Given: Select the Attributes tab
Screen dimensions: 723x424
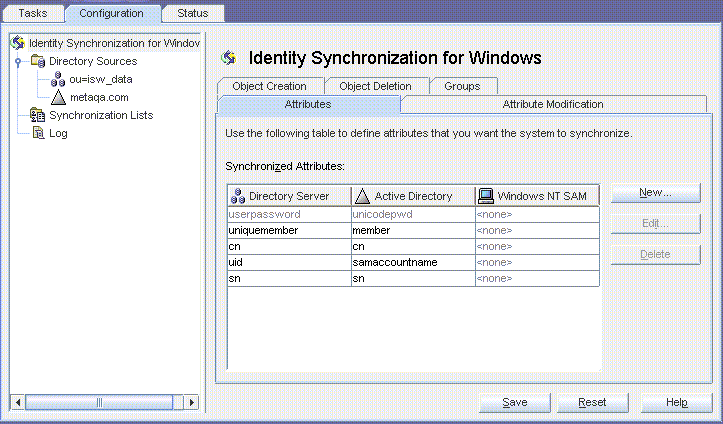Looking at the screenshot, I should (x=308, y=104).
